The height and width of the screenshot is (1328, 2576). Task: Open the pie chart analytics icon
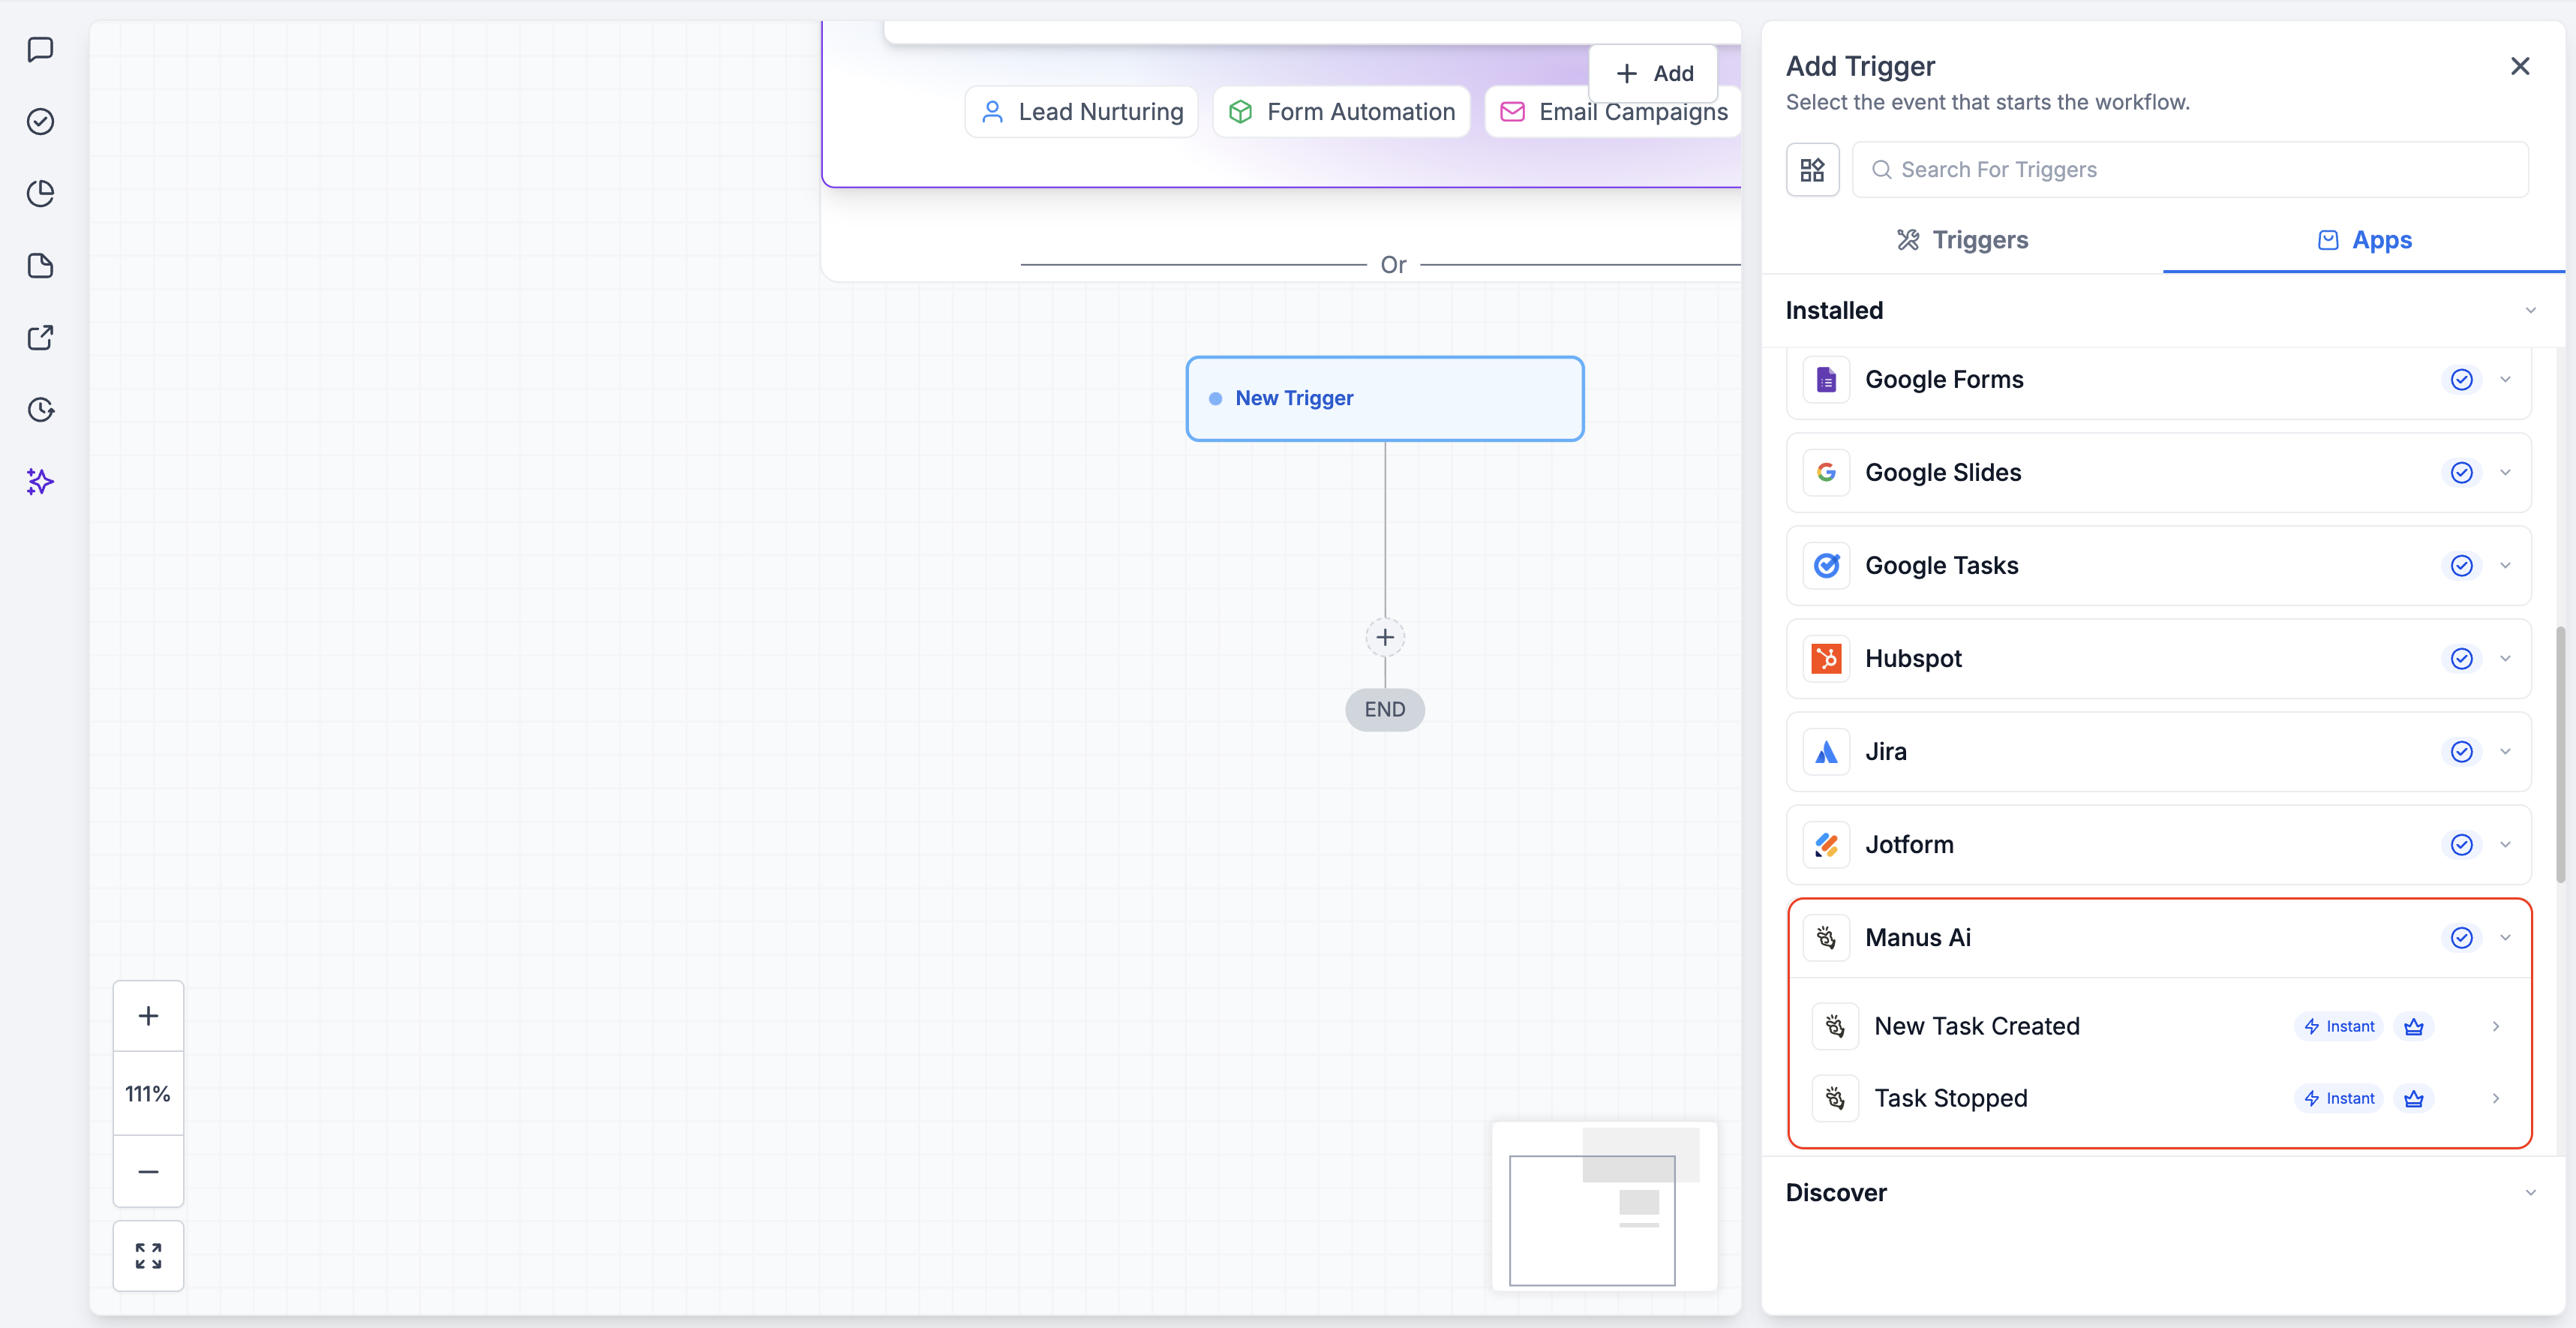tap(40, 194)
